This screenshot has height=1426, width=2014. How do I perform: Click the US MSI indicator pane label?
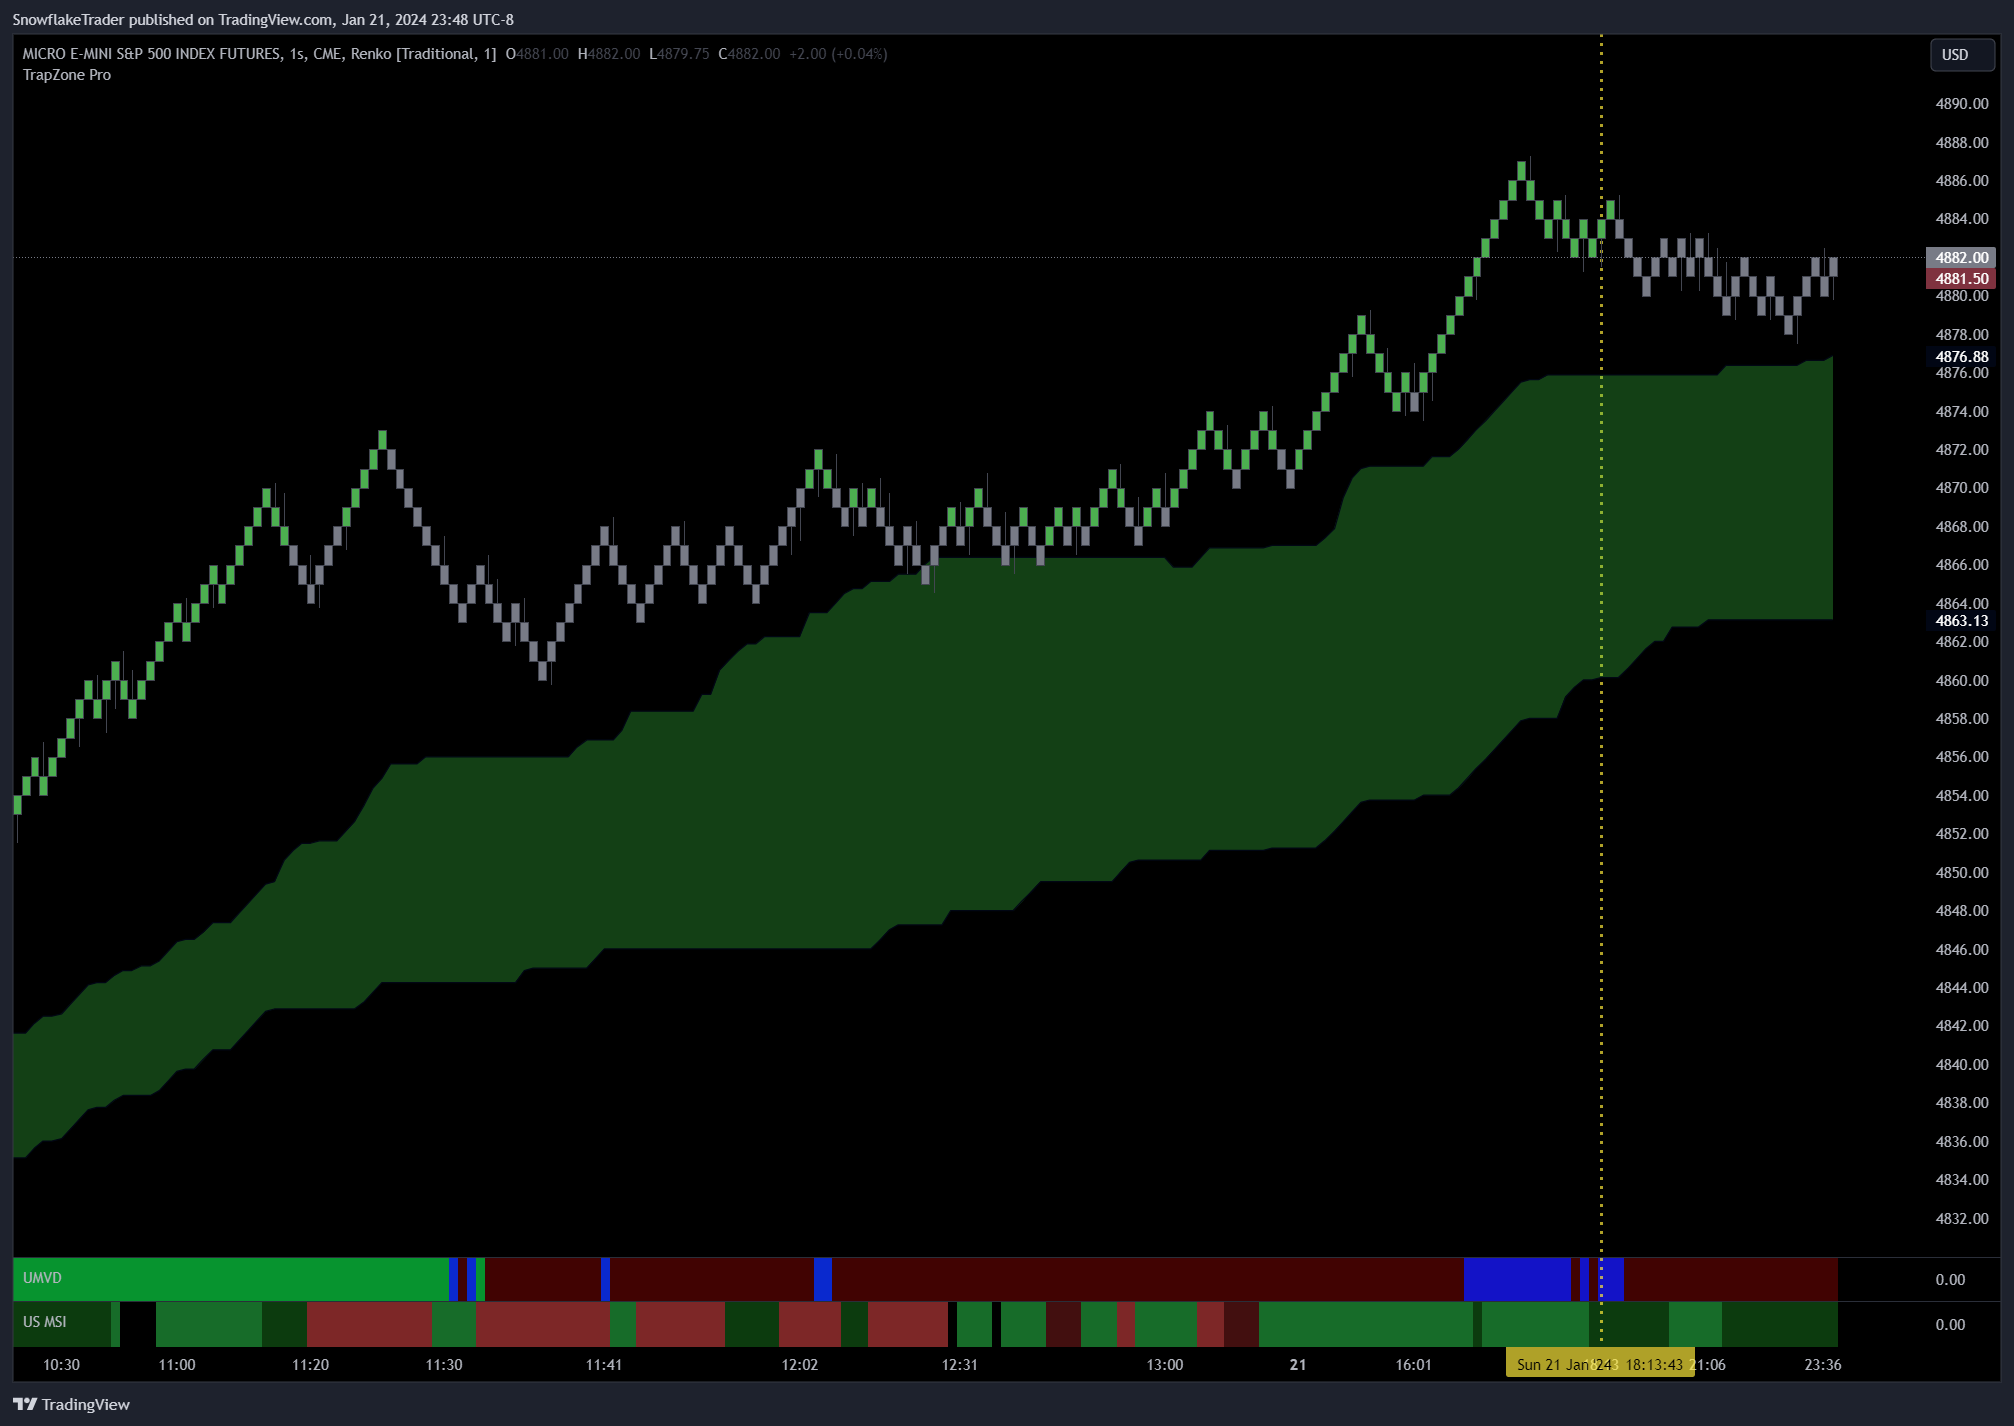(x=45, y=1322)
